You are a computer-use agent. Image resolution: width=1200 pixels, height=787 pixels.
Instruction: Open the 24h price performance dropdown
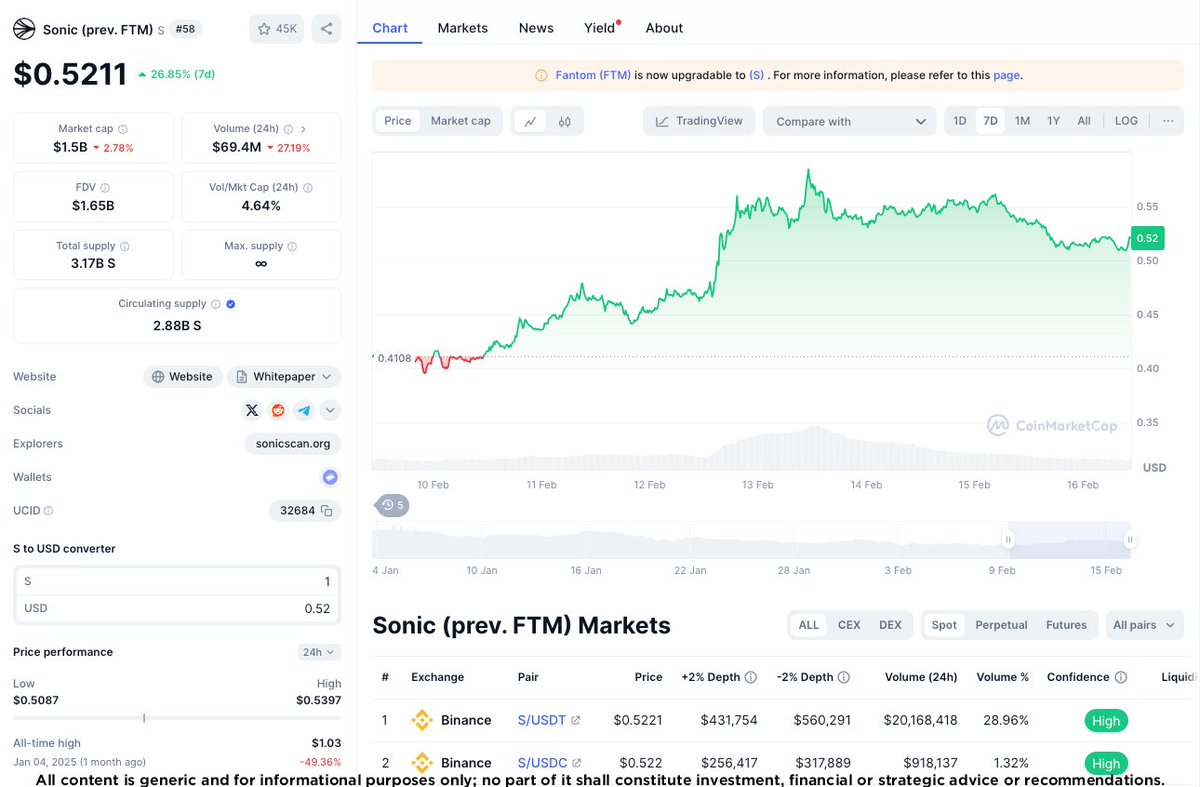click(x=319, y=652)
